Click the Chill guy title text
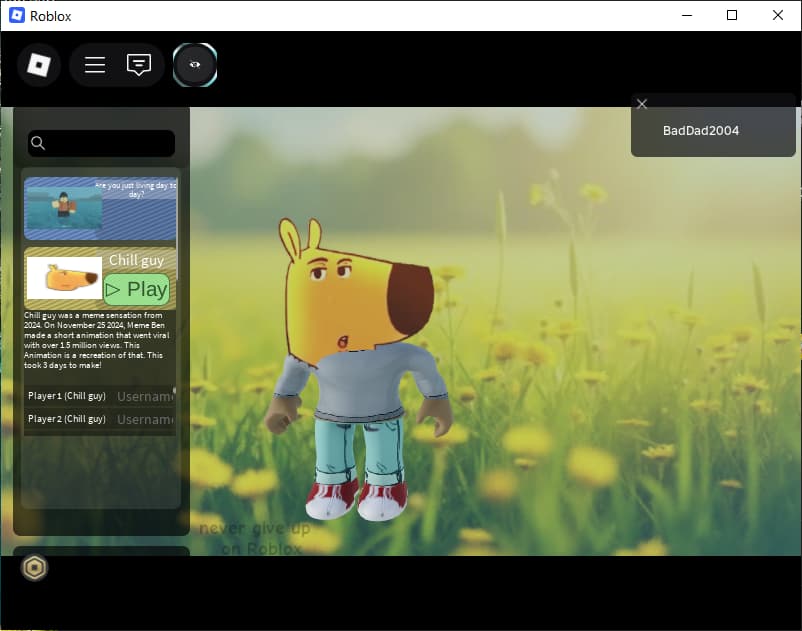 pyautogui.click(x=136, y=260)
